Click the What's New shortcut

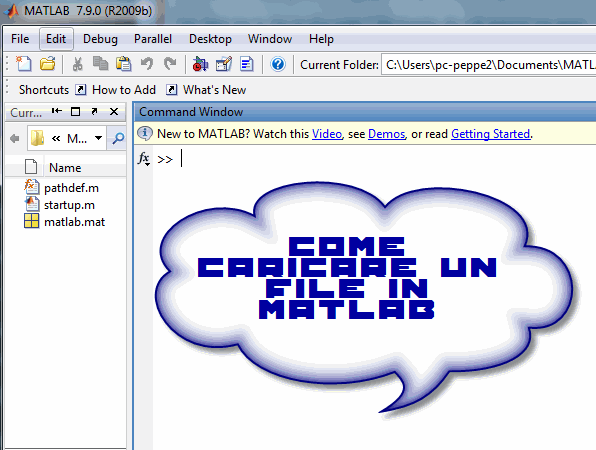pos(214,90)
